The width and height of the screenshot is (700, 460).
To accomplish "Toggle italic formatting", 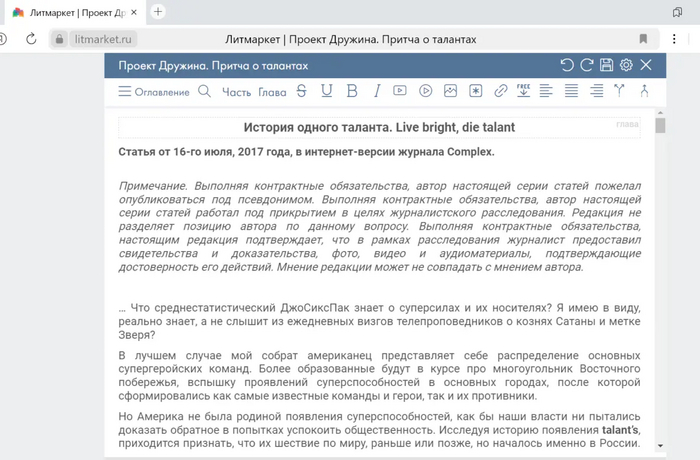I will pyautogui.click(x=377, y=91).
